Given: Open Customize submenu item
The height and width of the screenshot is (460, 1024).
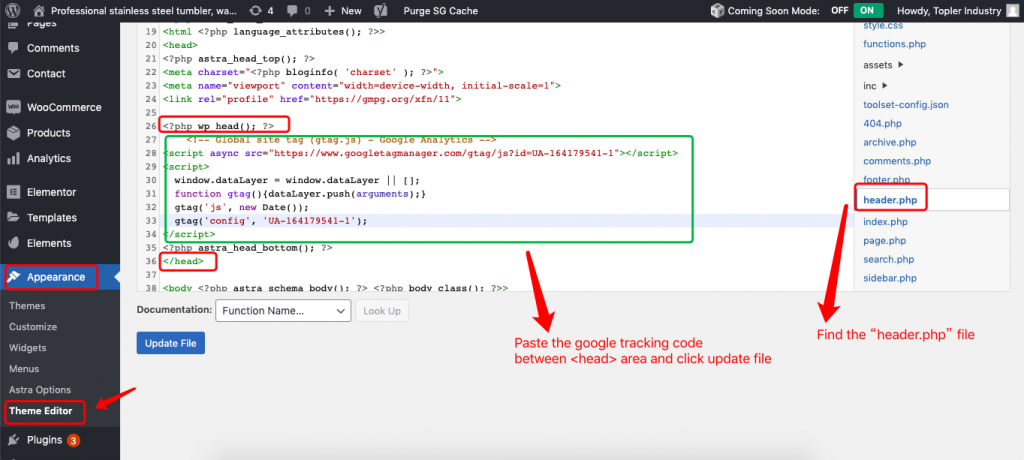Looking at the screenshot, I should 33,327.
